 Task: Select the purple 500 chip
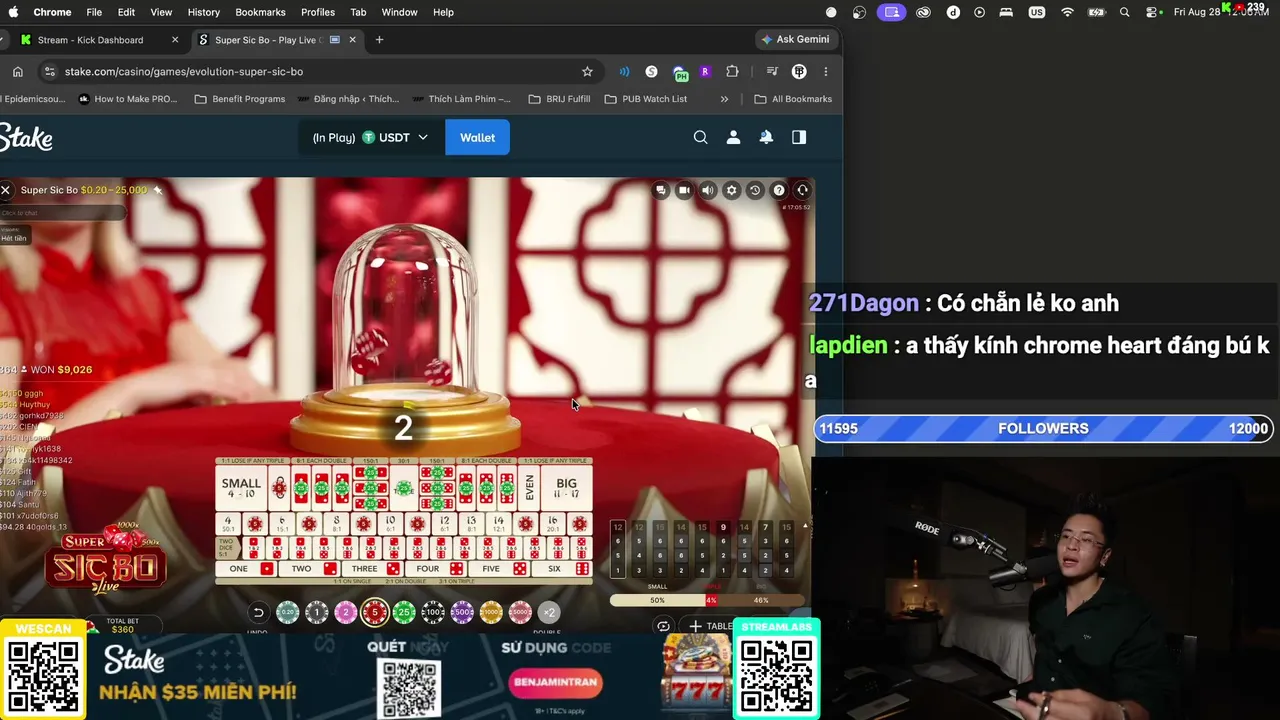click(x=462, y=612)
